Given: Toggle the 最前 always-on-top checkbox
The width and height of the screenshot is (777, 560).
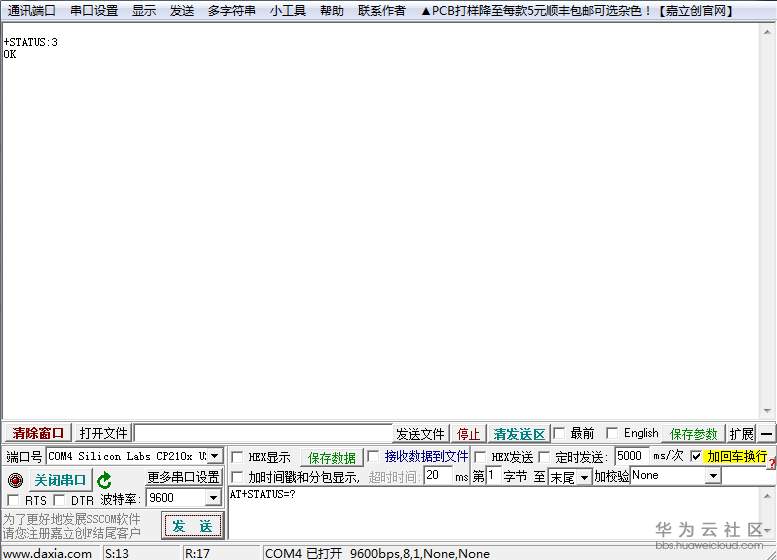Looking at the screenshot, I should tap(558, 434).
